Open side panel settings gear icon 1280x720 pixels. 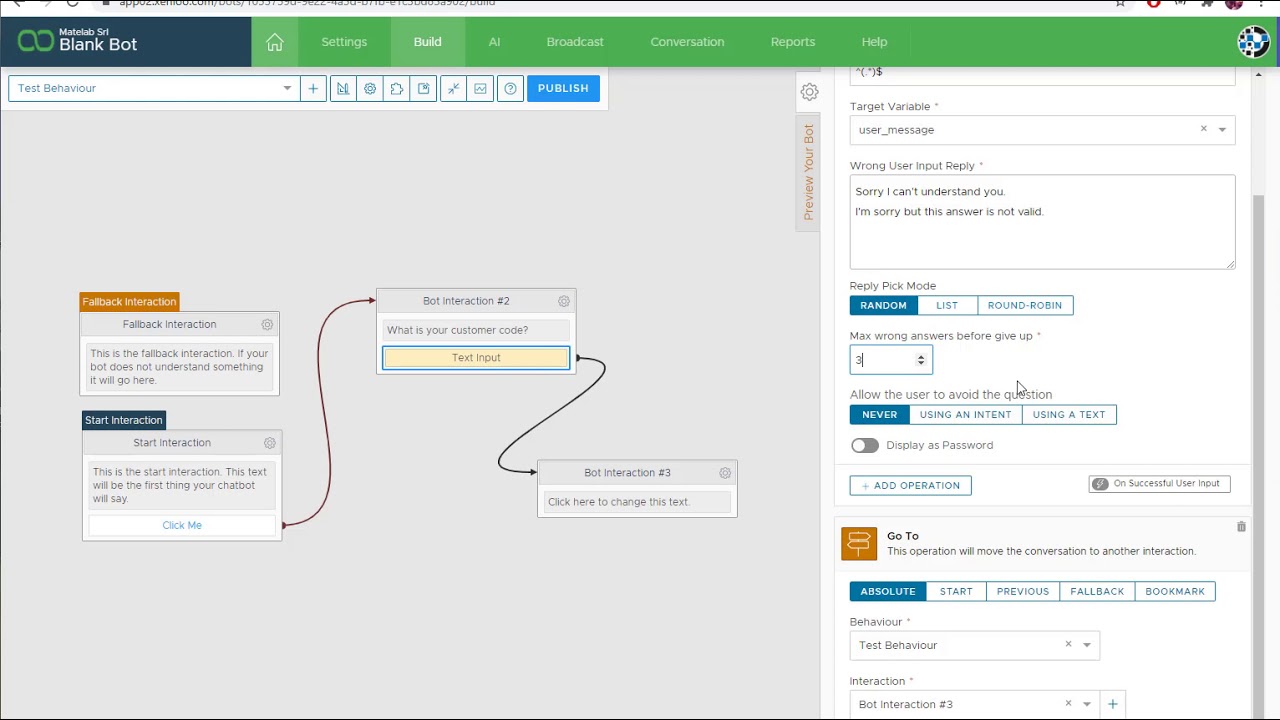click(x=809, y=92)
